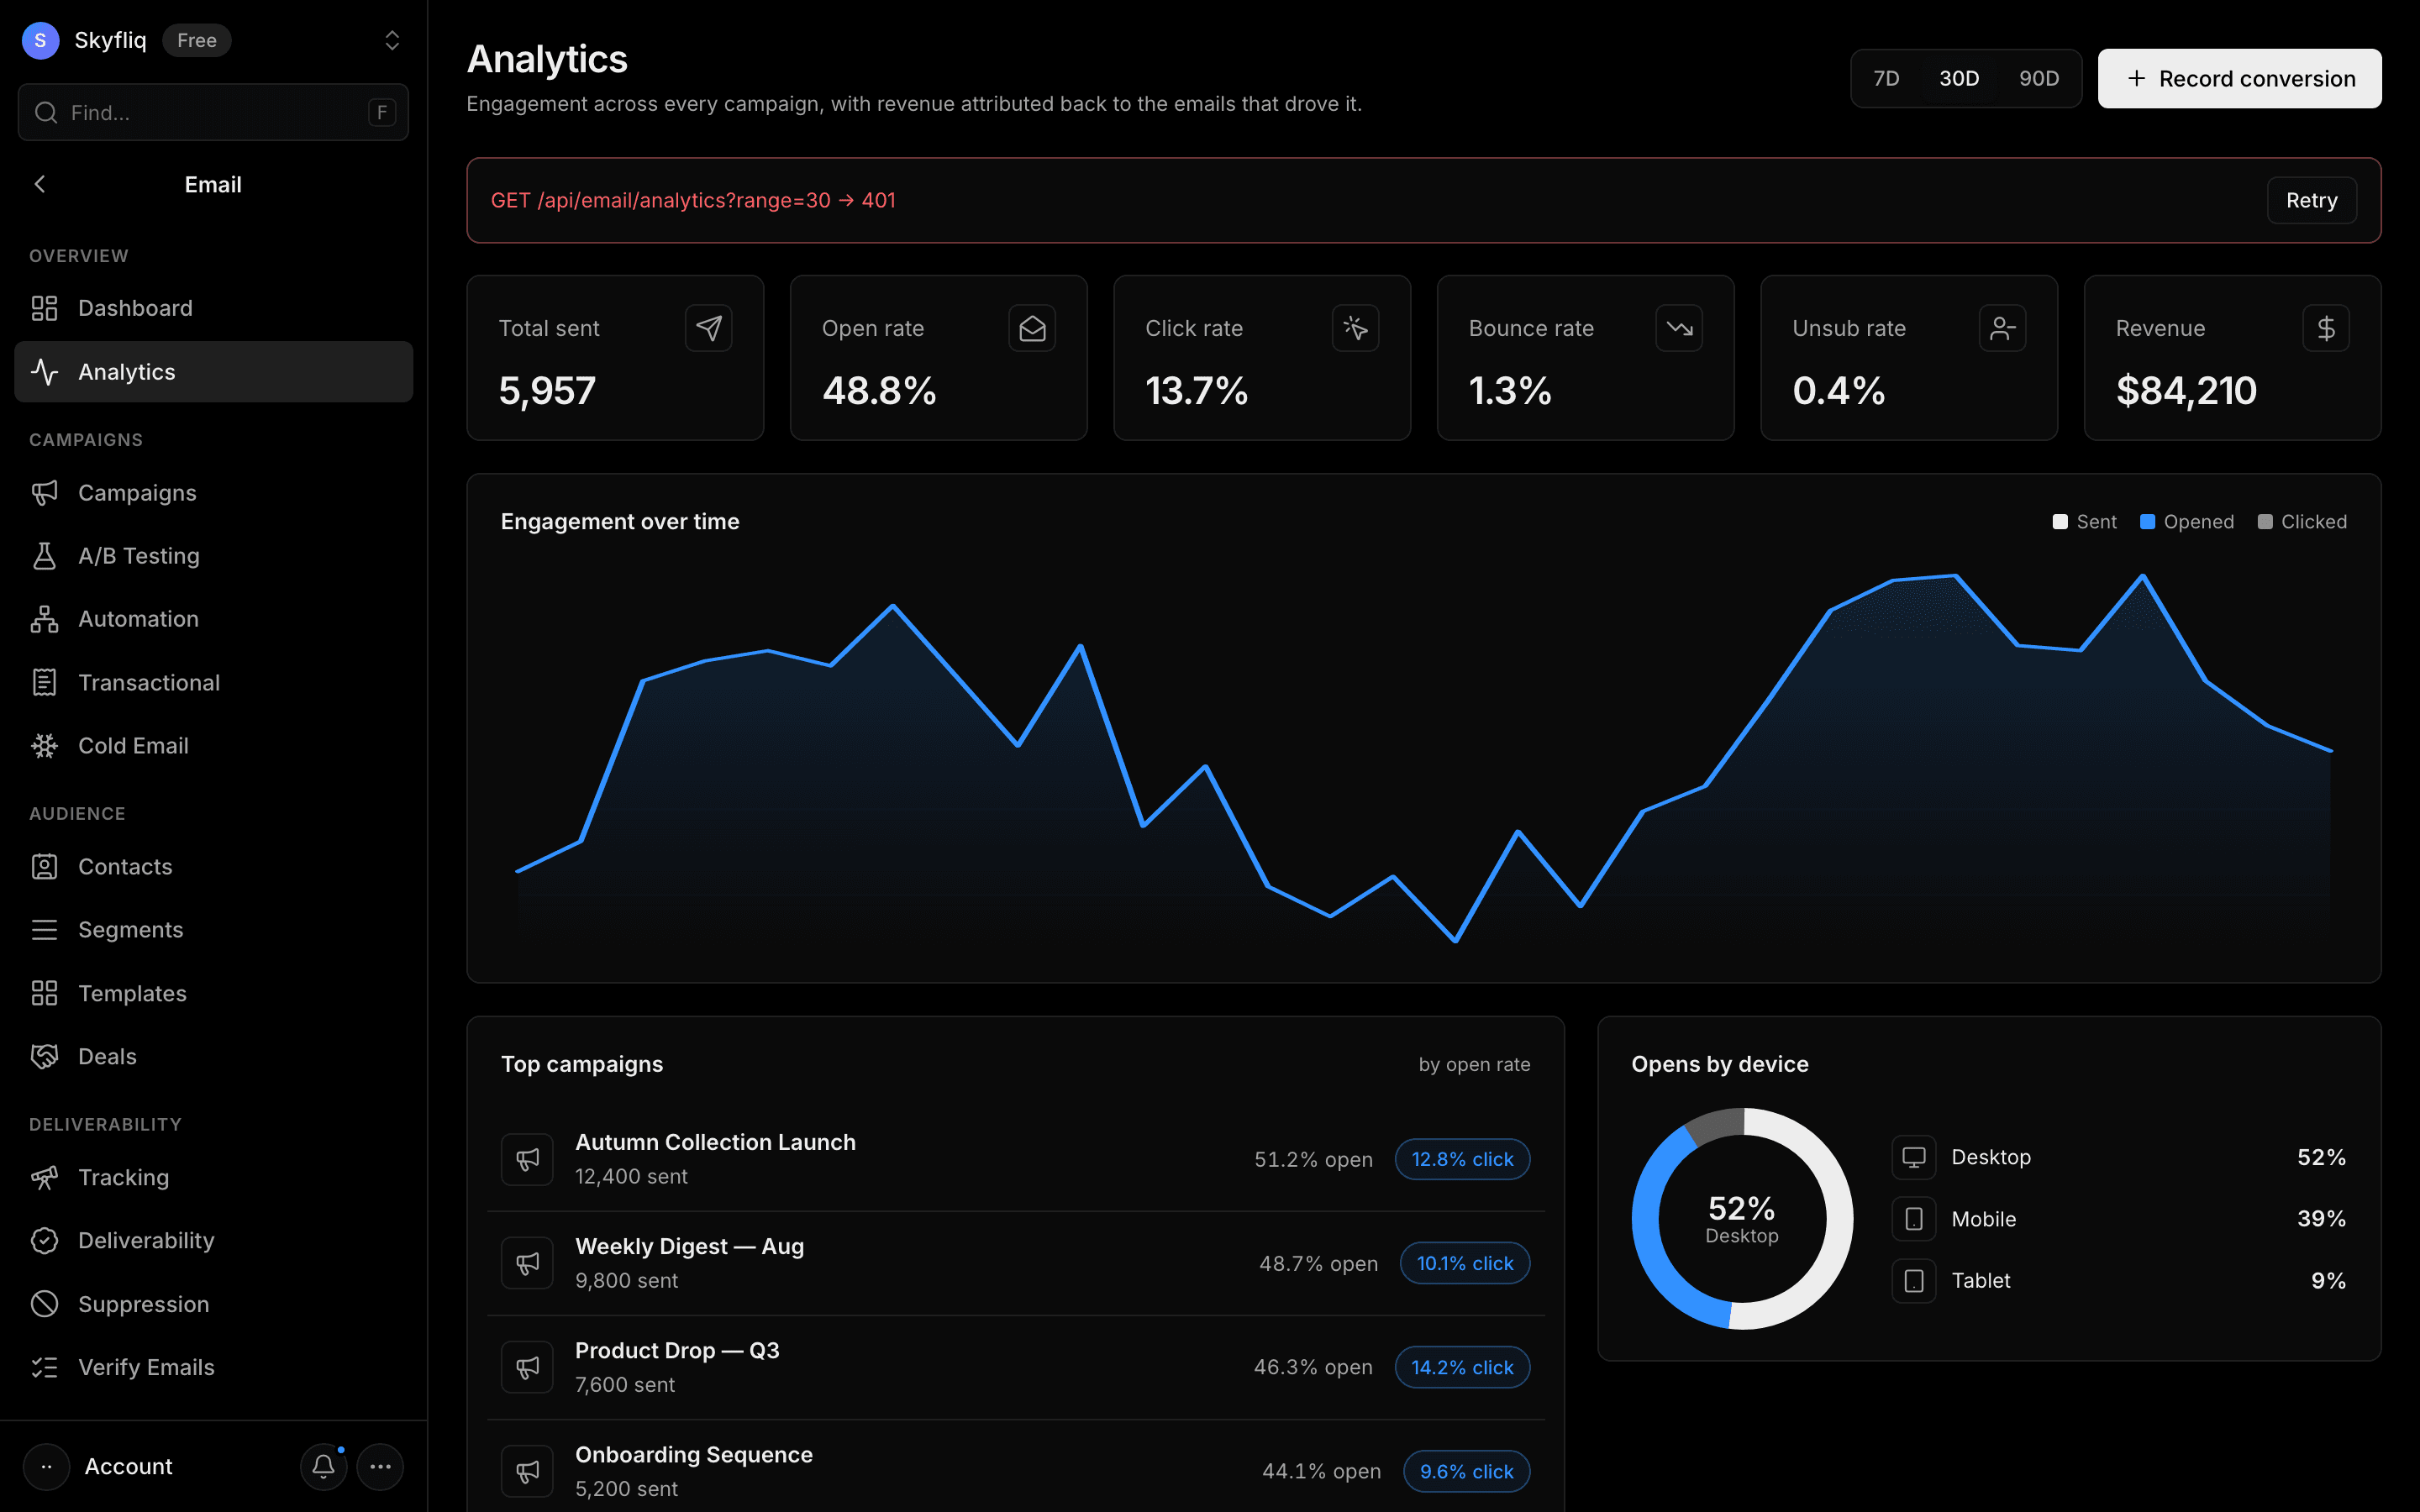The height and width of the screenshot is (1512, 2420).
Task: Click the "9,800 sent" text
Action: 626,1281
